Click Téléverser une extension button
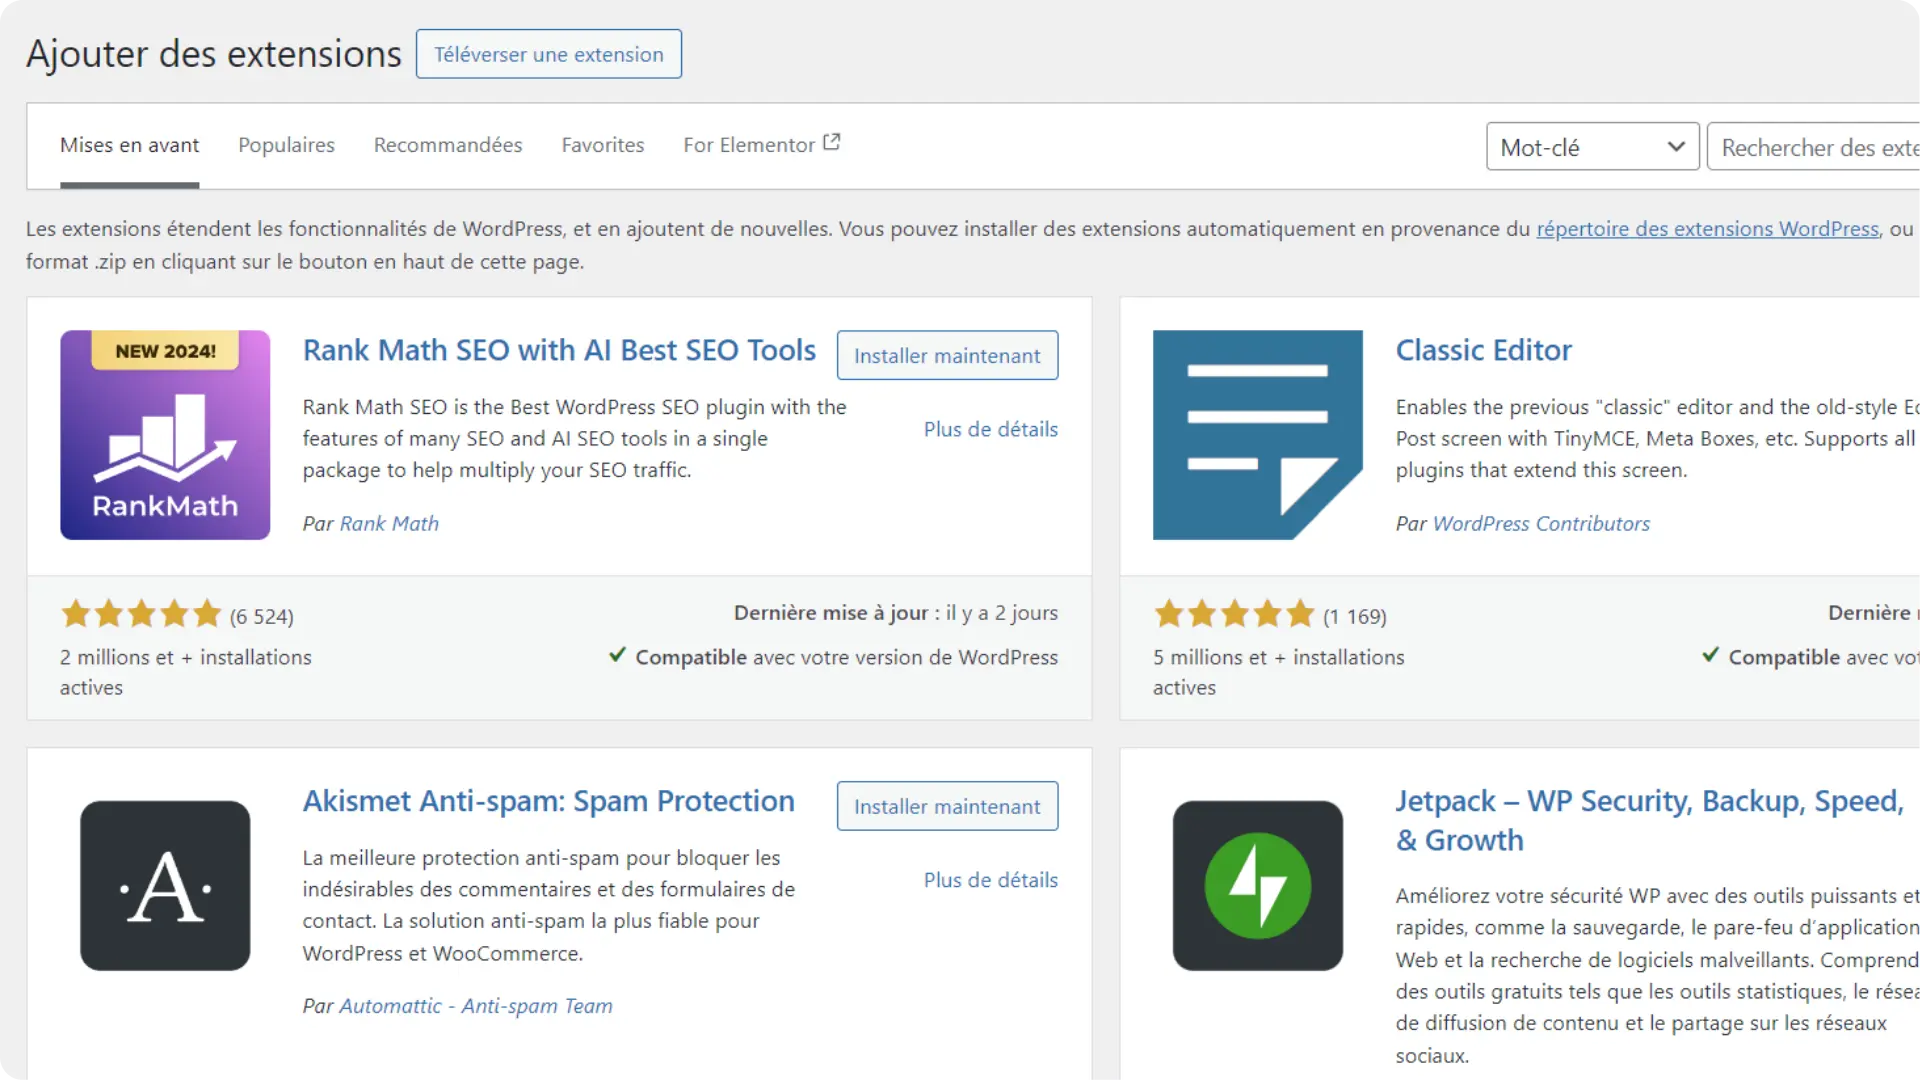1920x1080 pixels. click(x=549, y=54)
